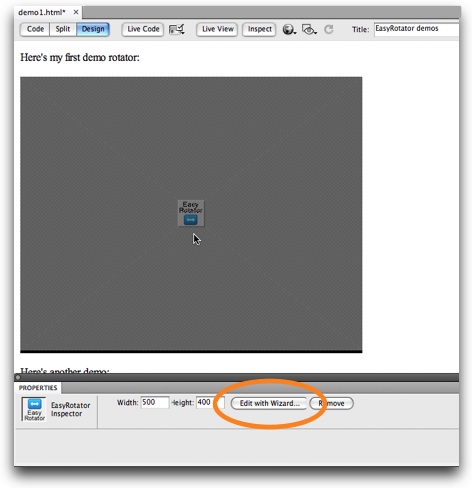Open the PROPERTIES panel tab
The image size is (472, 488).
pyautogui.click(x=38, y=388)
